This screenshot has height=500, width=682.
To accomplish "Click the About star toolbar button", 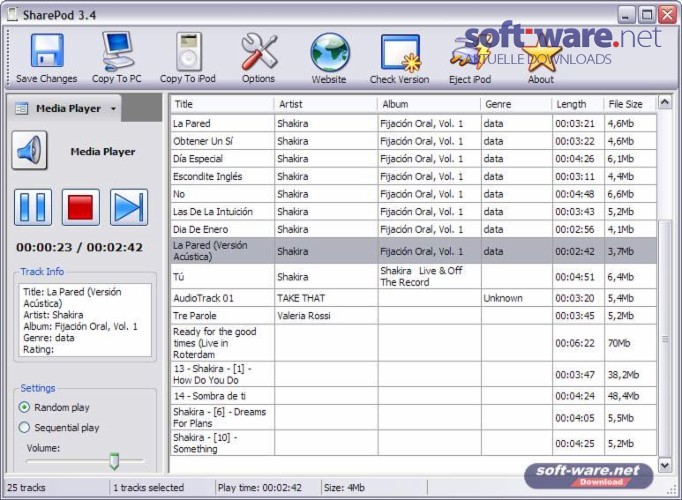I will pos(541,59).
